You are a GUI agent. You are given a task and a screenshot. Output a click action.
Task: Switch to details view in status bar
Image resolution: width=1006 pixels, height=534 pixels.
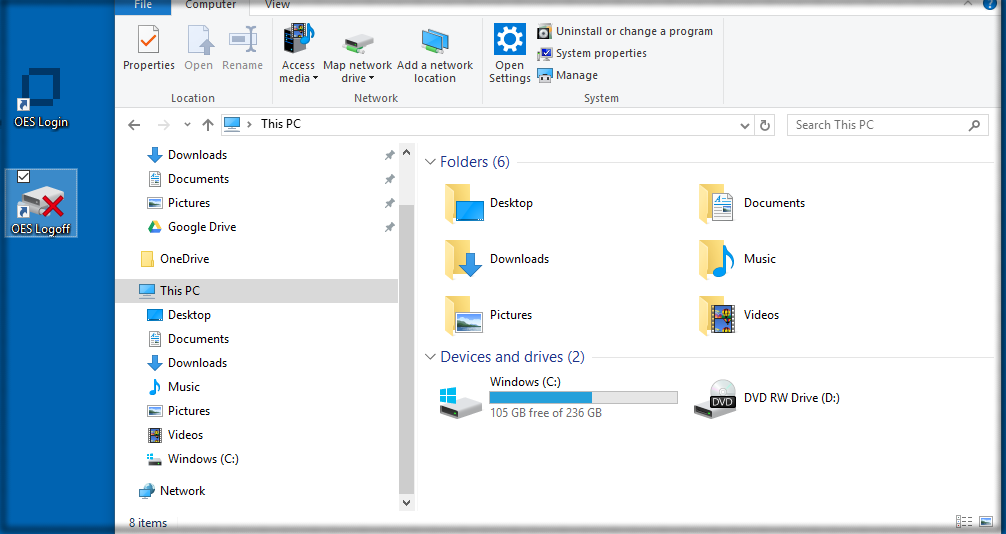pyautogui.click(x=964, y=522)
